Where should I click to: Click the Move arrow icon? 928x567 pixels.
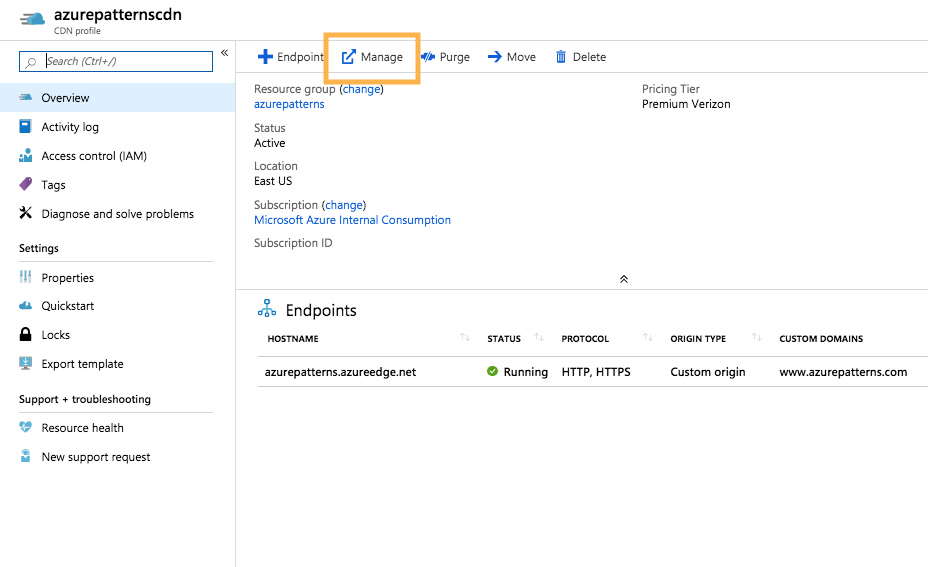click(x=494, y=57)
